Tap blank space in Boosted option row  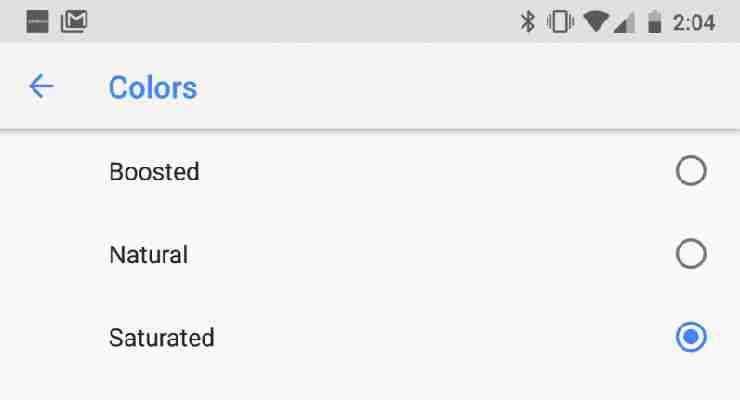425,171
